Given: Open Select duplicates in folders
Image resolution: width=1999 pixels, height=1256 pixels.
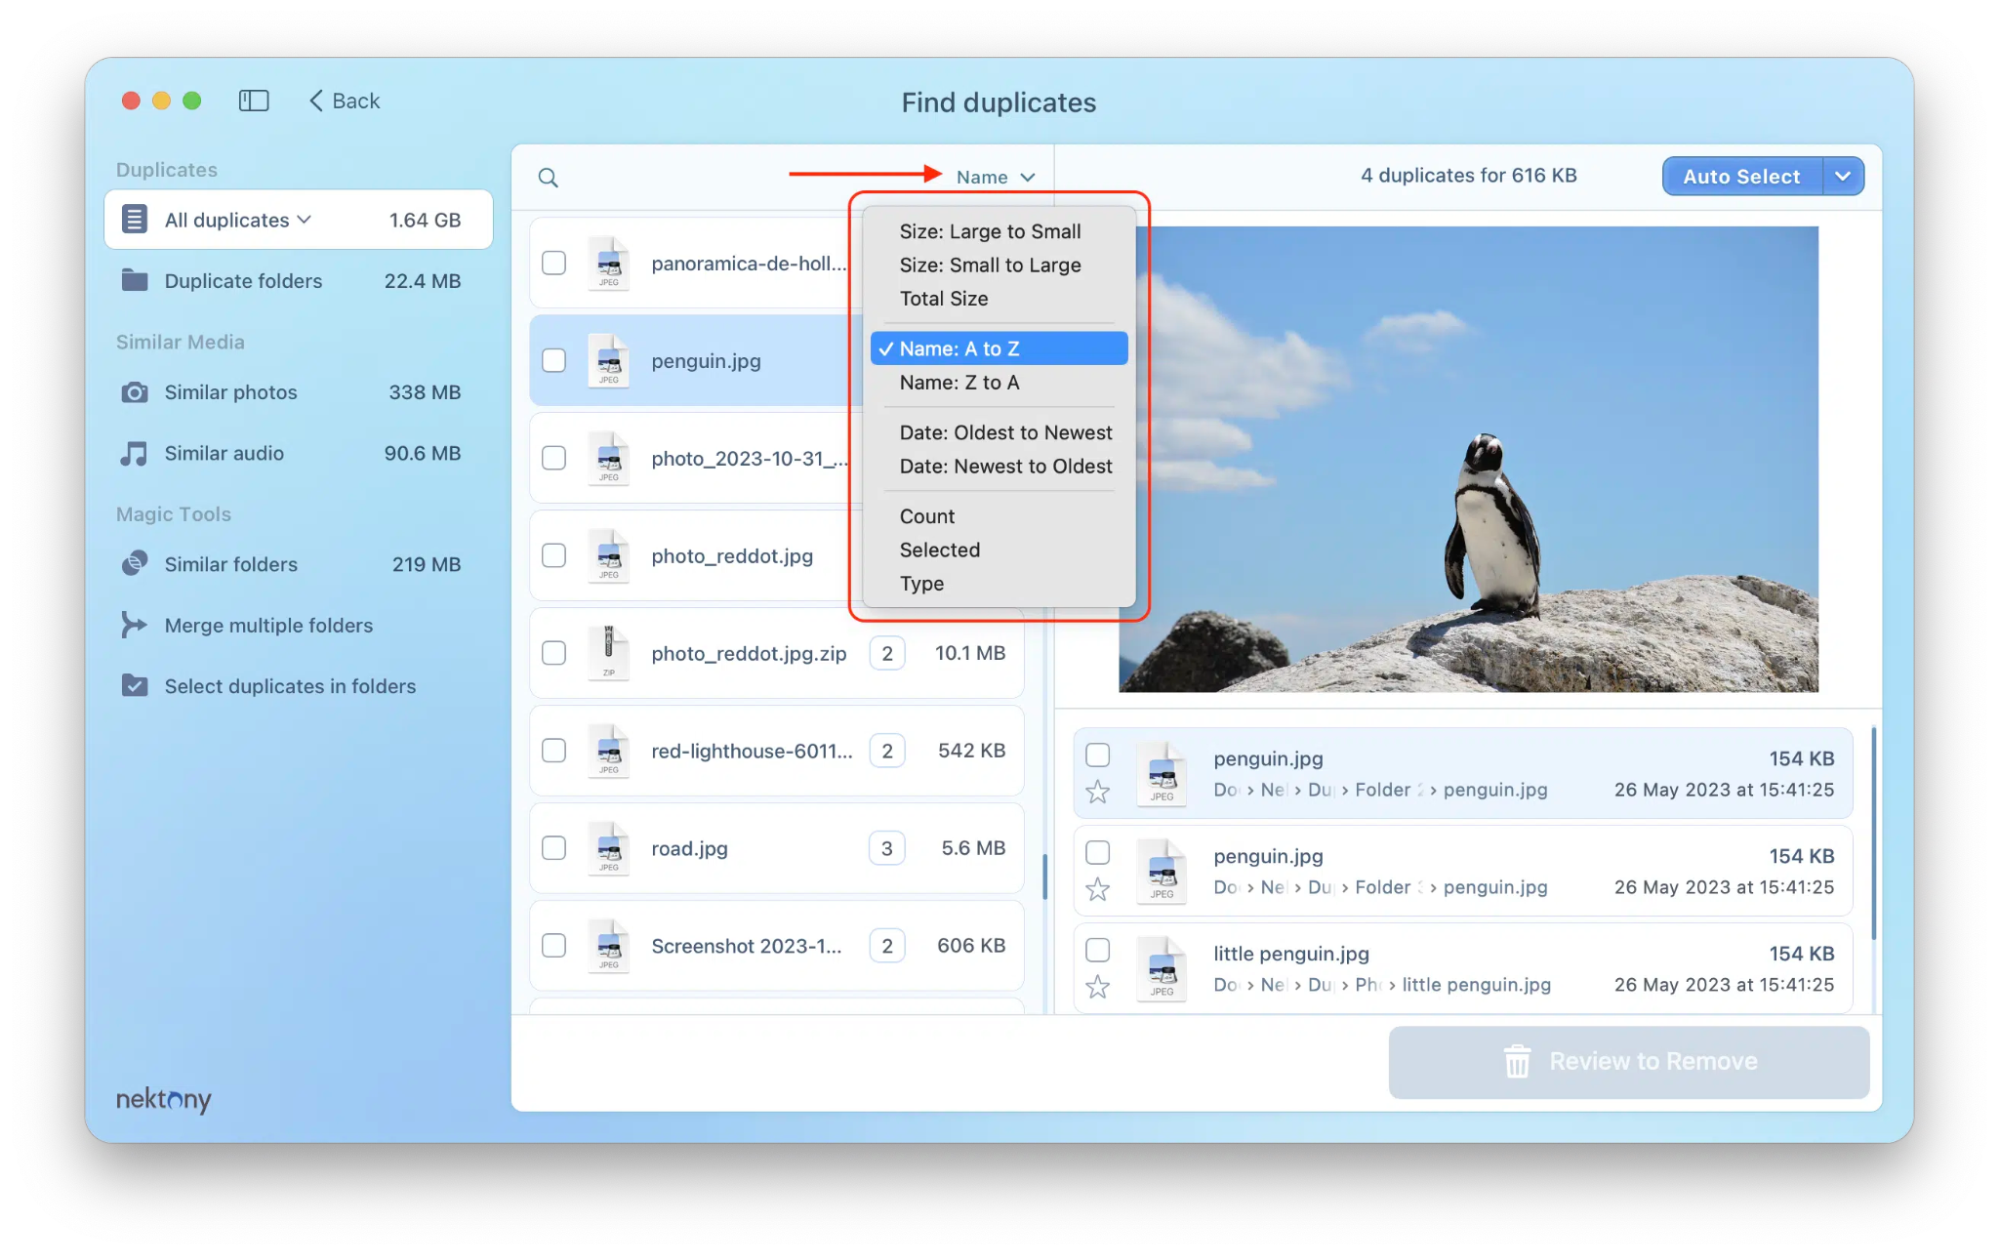Looking at the screenshot, I should click(289, 686).
